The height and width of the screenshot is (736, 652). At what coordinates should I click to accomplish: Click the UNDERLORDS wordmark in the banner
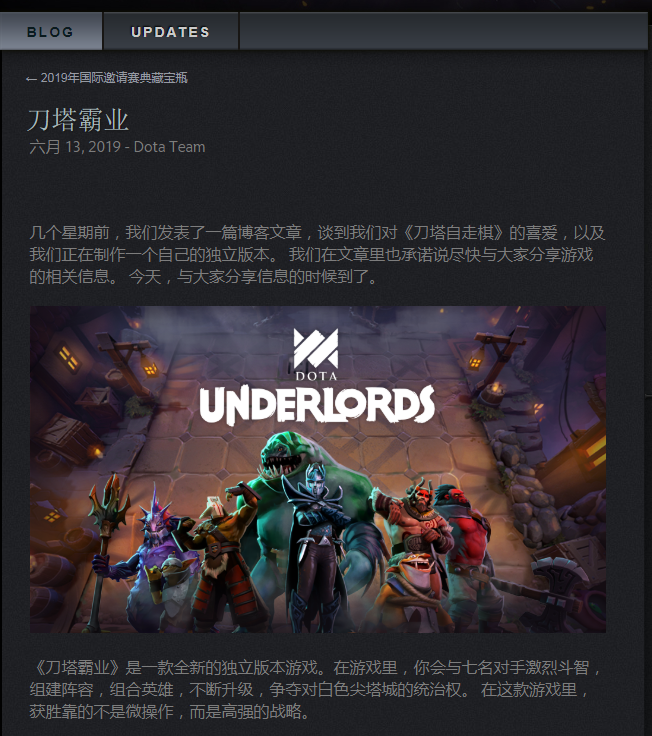click(x=317, y=405)
